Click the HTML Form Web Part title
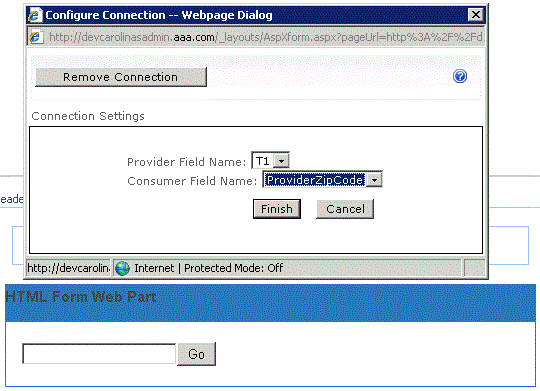Screen dimensions: 540x391 point(81,297)
